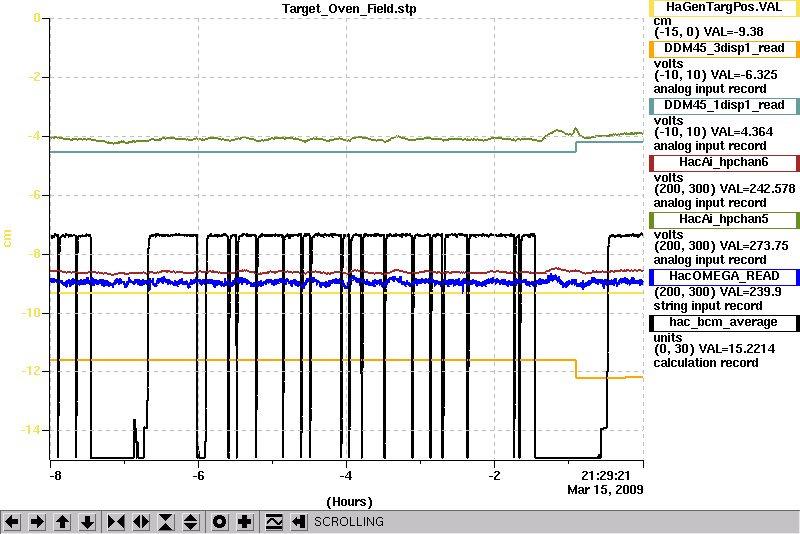The width and height of the screenshot is (800, 534).
Task: Click the (Hours) x-axis label
Action: click(x=349, y=502)
